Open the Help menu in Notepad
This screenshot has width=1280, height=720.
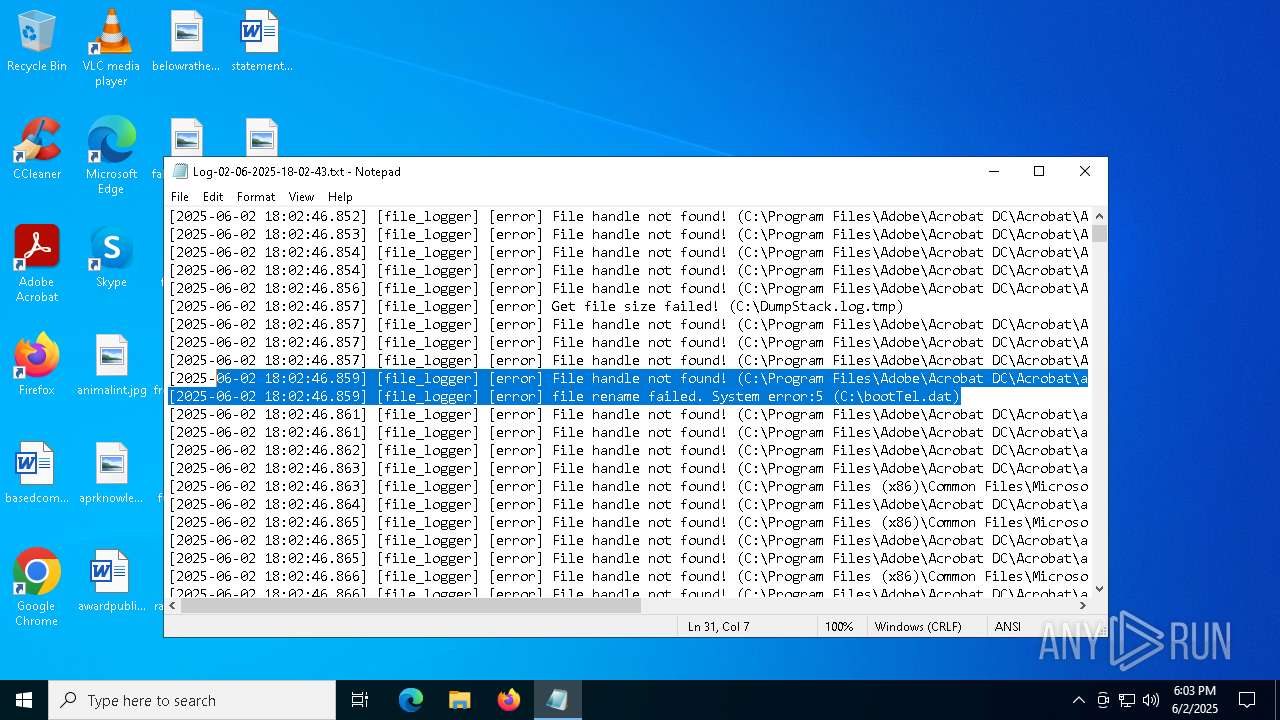tap(340, 197)
